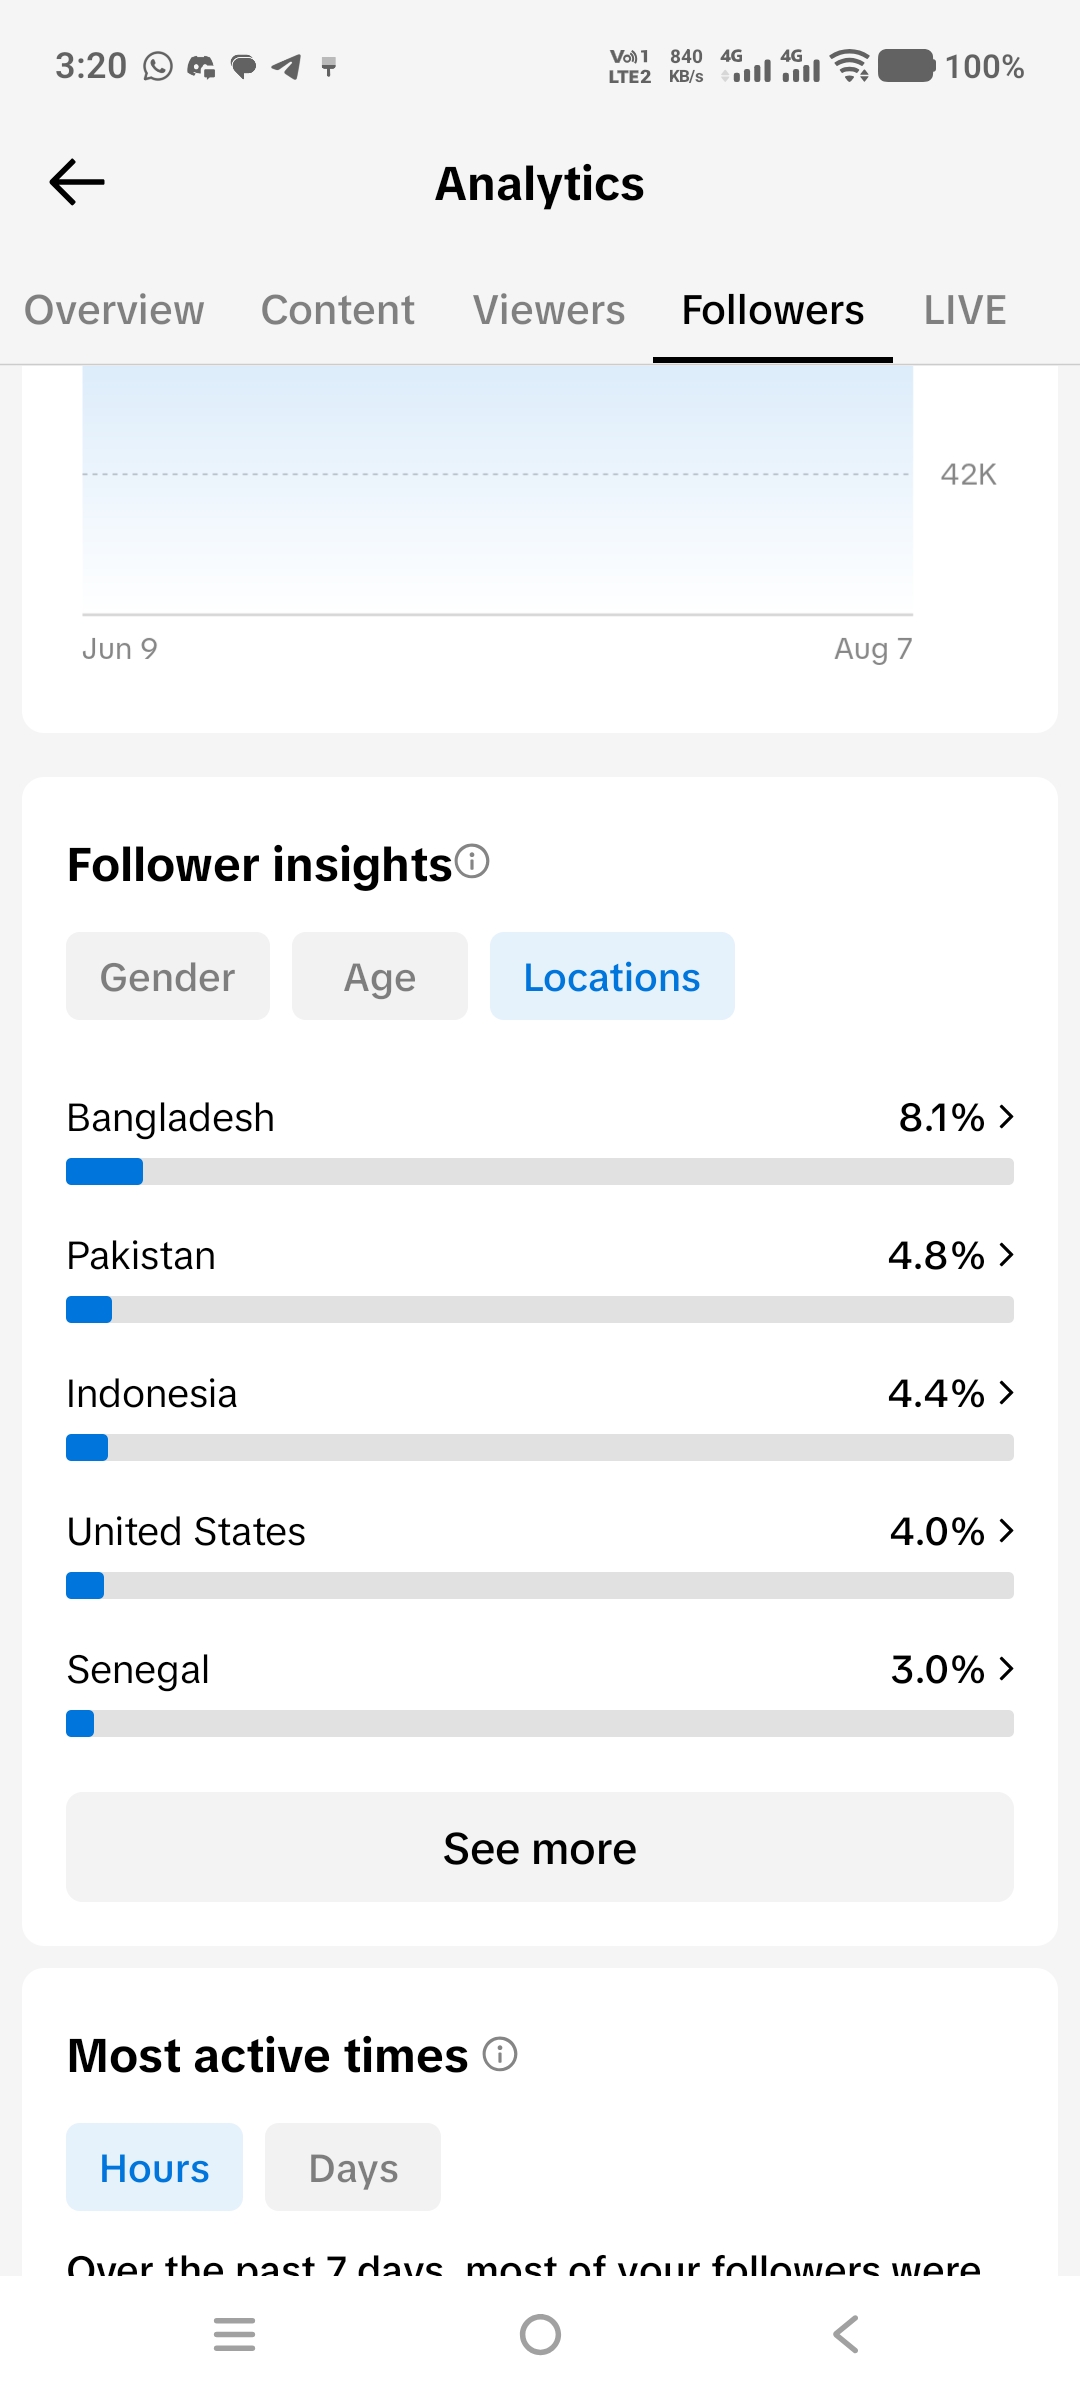Image resolution: width=1080 pixels, height=2392 pixels.
Task: Tap the See more button
Action: coord(540,1847)
